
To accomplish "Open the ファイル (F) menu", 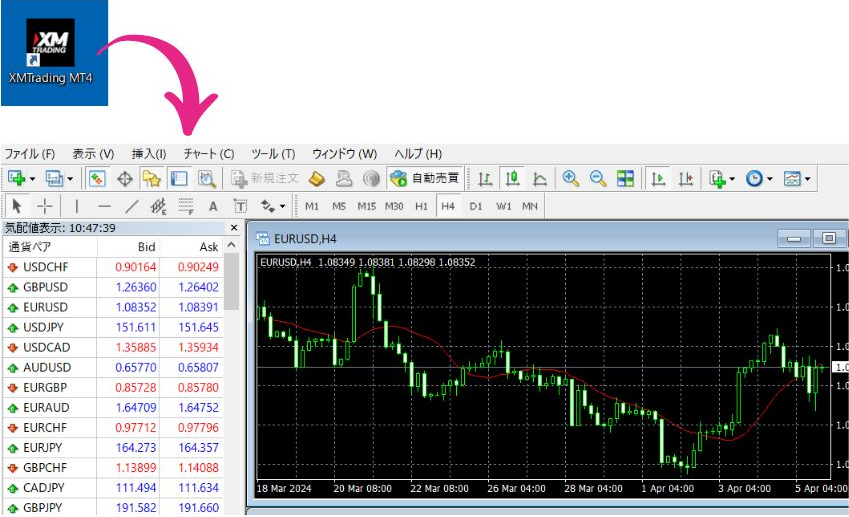I will (30, 154).
